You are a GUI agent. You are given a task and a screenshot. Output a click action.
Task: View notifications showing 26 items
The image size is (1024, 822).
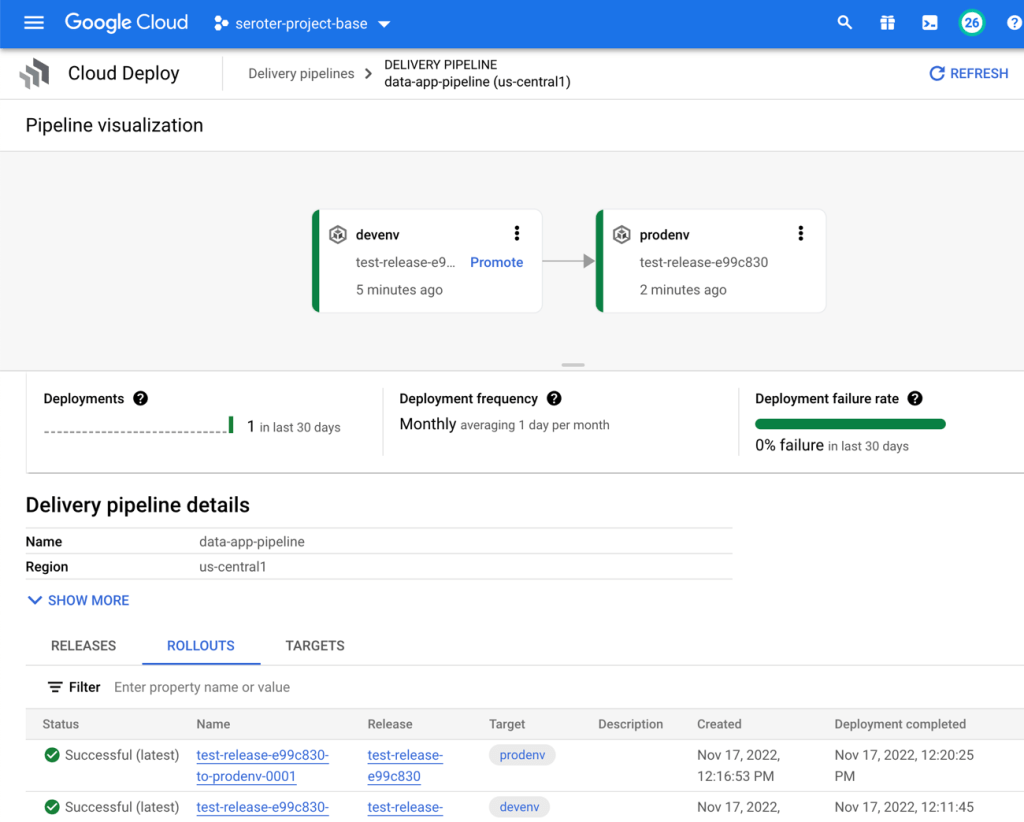pos(971,22)
